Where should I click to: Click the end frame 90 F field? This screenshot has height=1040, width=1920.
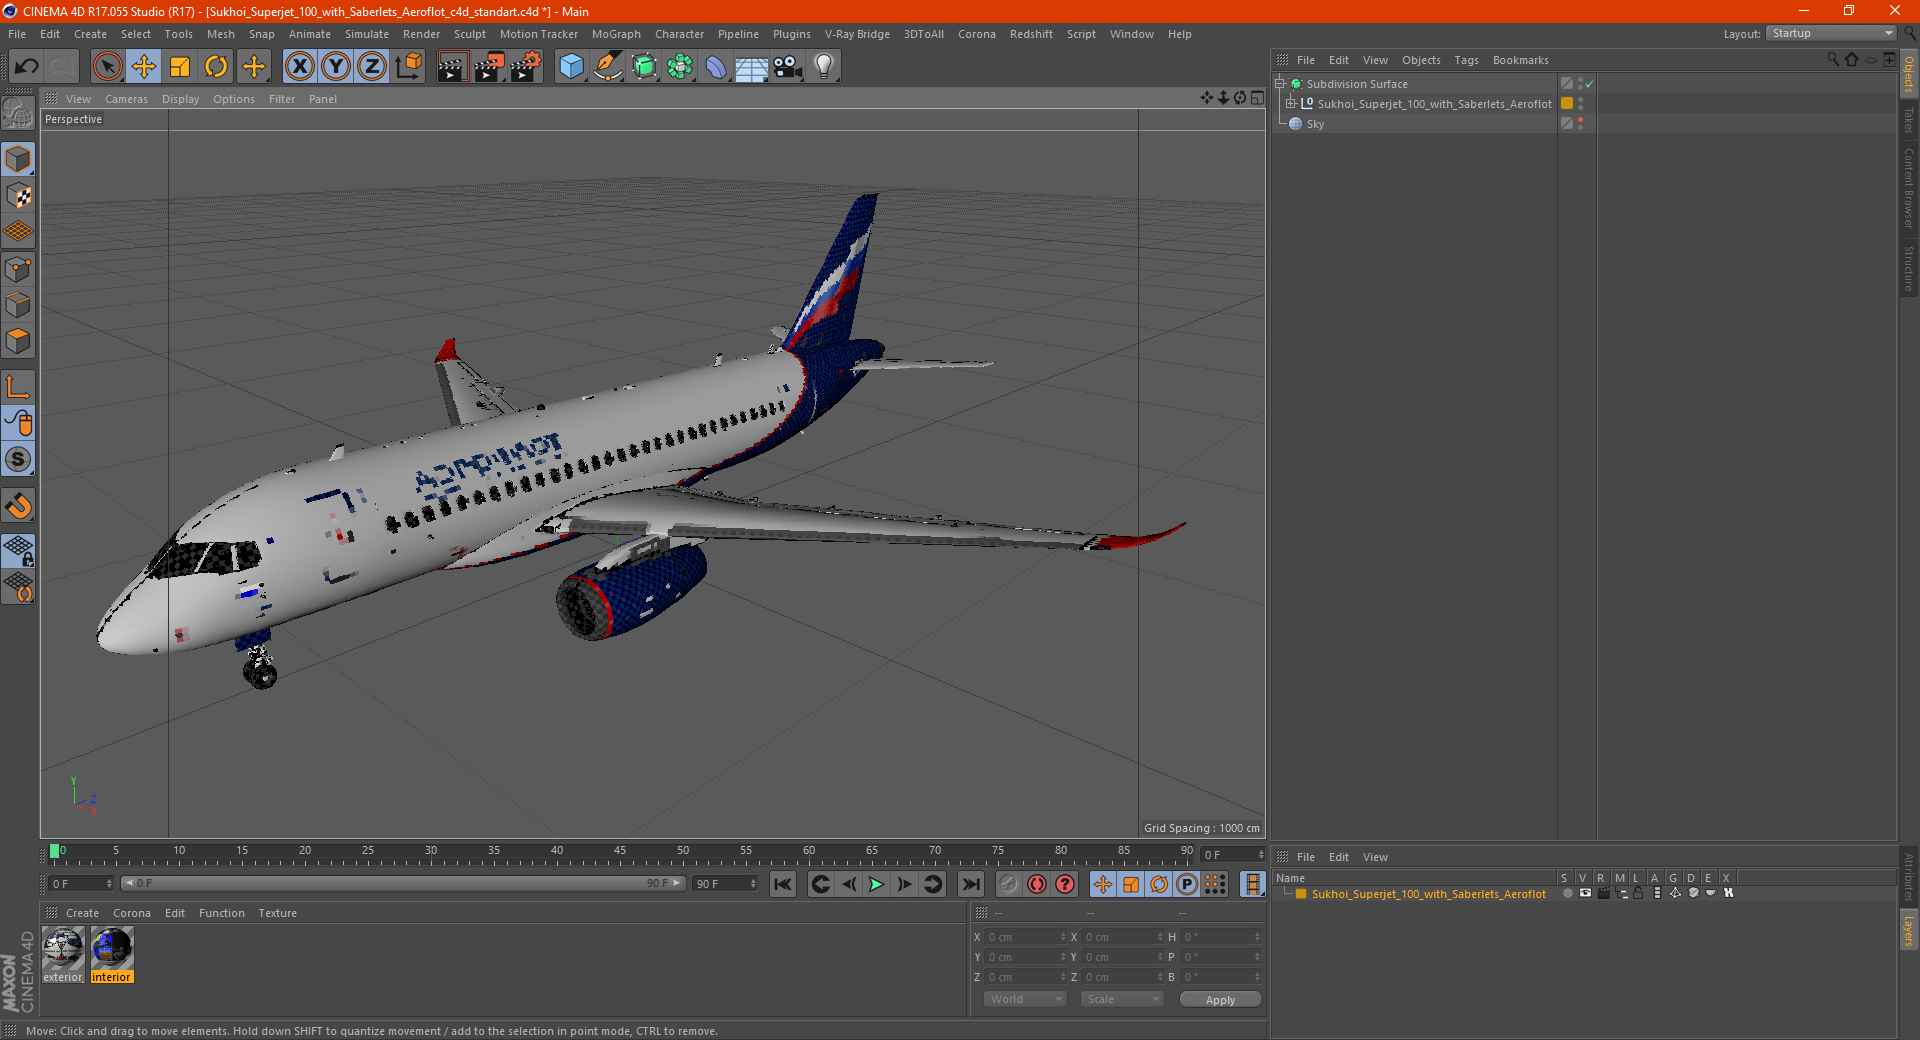coord(725,884)
